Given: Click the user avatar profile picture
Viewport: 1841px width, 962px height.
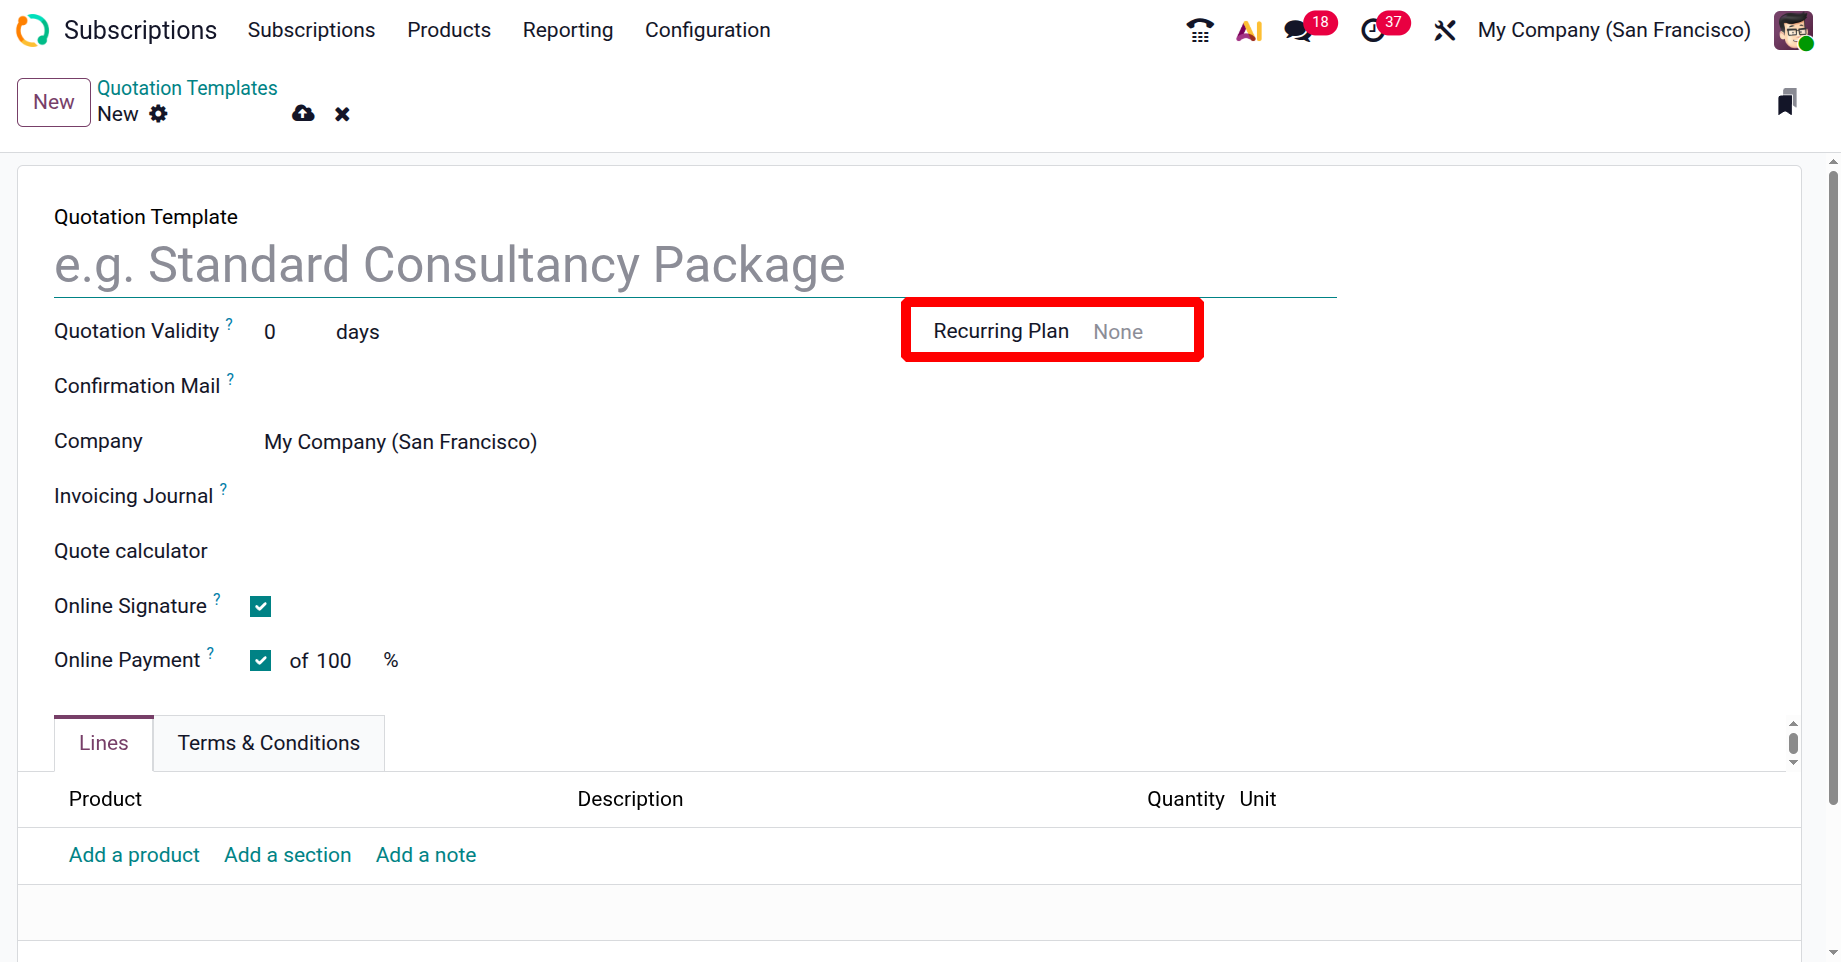Looking at the screenshot, I should tap(1793, 30).
